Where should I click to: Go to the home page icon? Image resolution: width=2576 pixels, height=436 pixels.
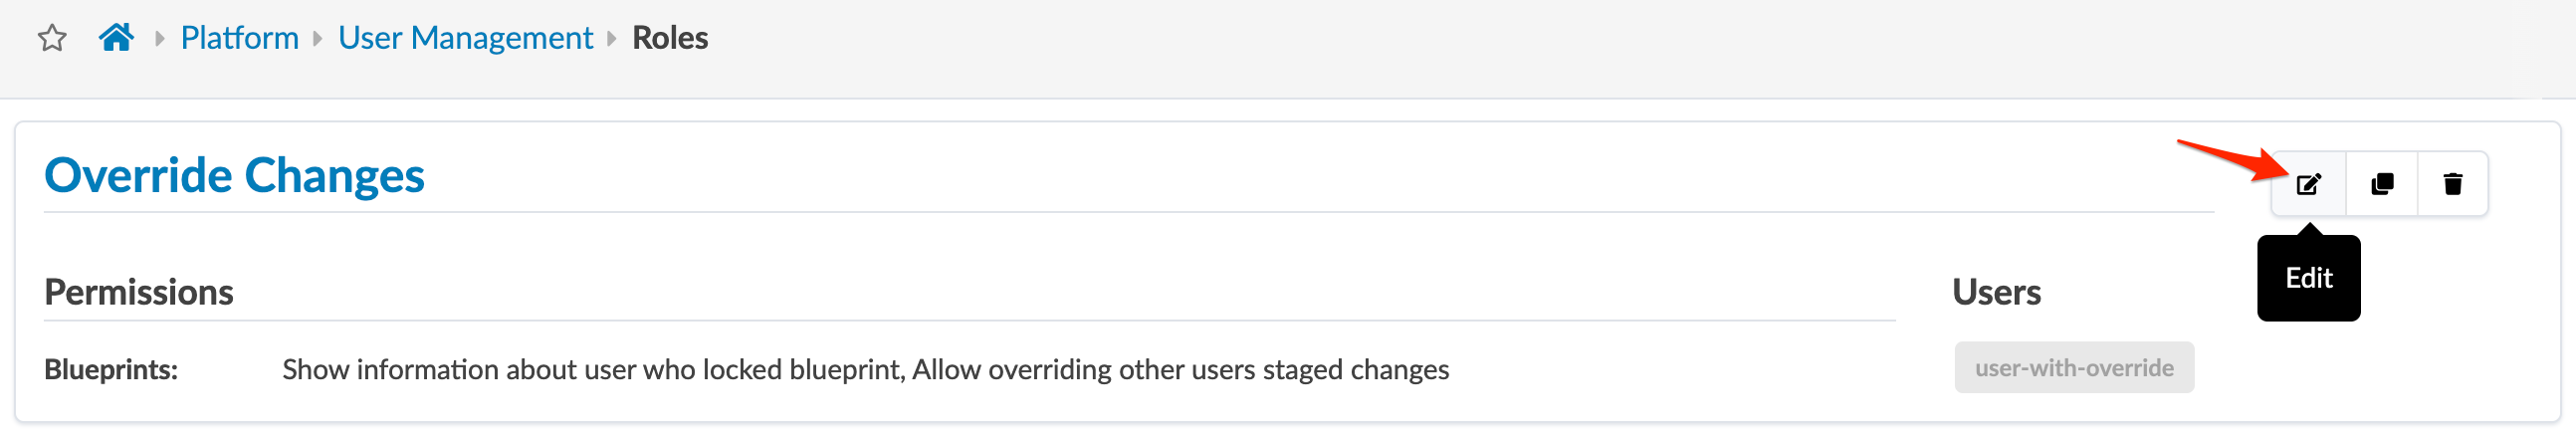[116, 38]
